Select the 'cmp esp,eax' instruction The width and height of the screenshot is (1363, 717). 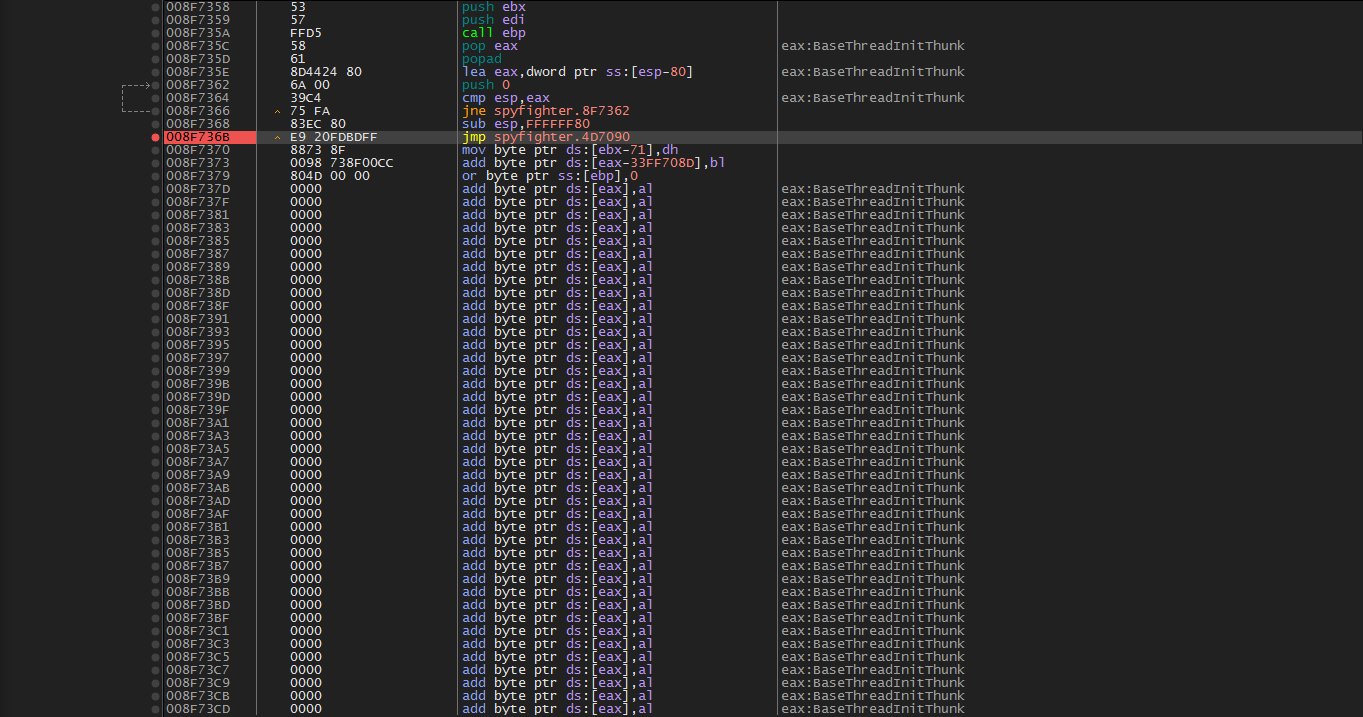(x=505, y=98)
